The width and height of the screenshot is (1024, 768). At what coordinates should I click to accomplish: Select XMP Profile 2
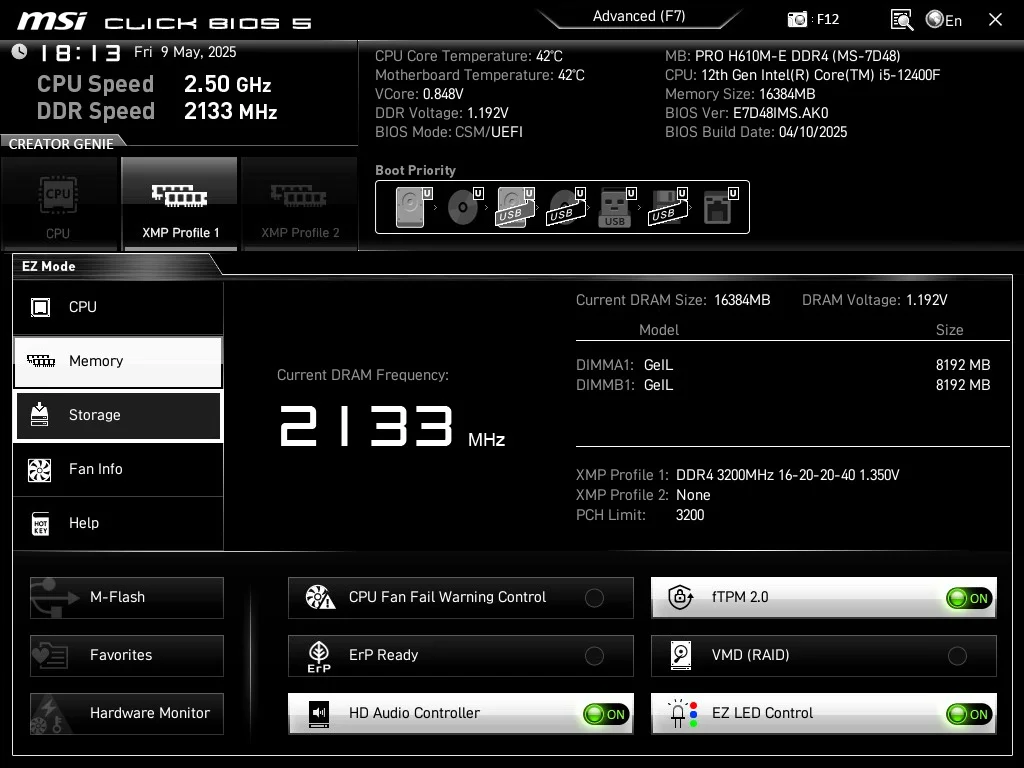[x=300, y=204]
